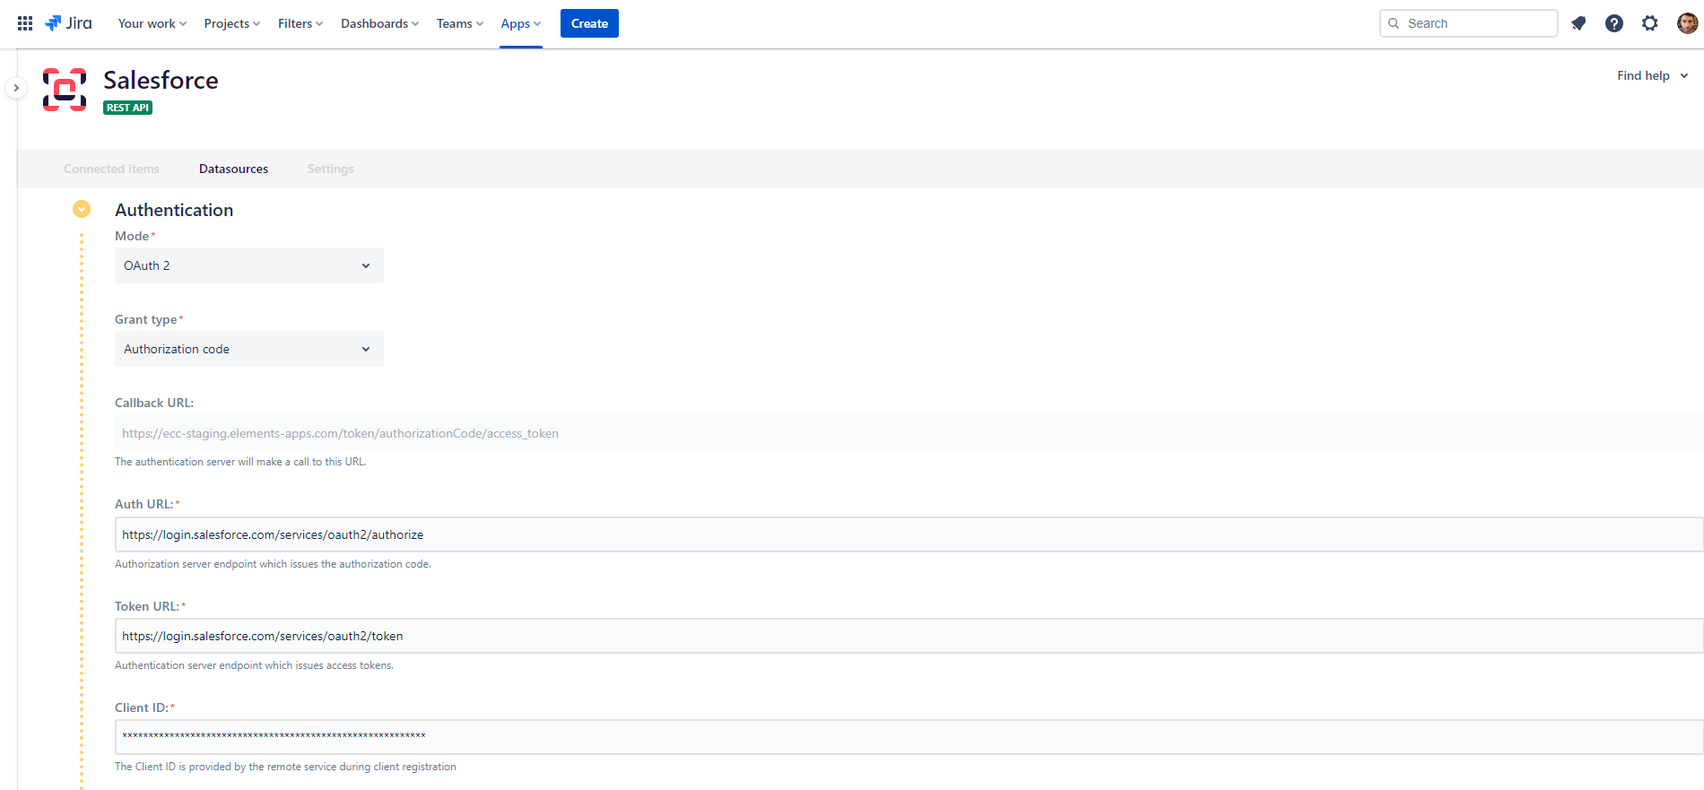The width and height of the screenshot is (1704, 790).
Task: Open the user profile avatar
Action: [x=1687, y=23]
